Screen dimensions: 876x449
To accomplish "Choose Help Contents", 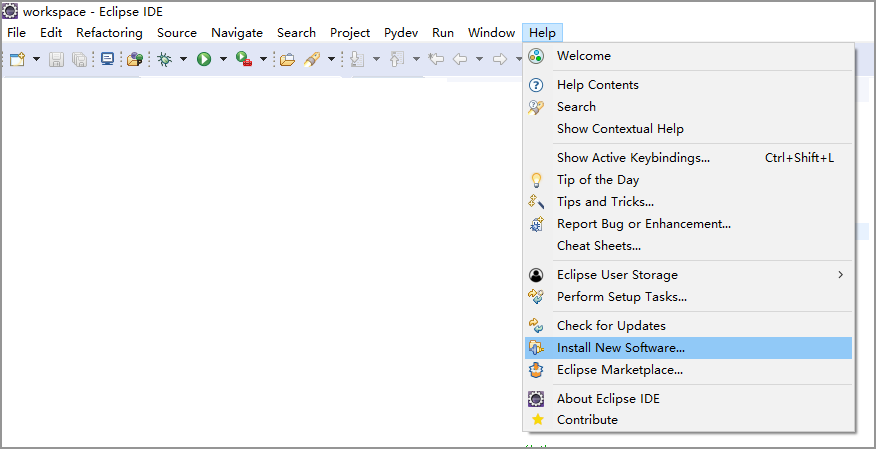I will [688, 85].
